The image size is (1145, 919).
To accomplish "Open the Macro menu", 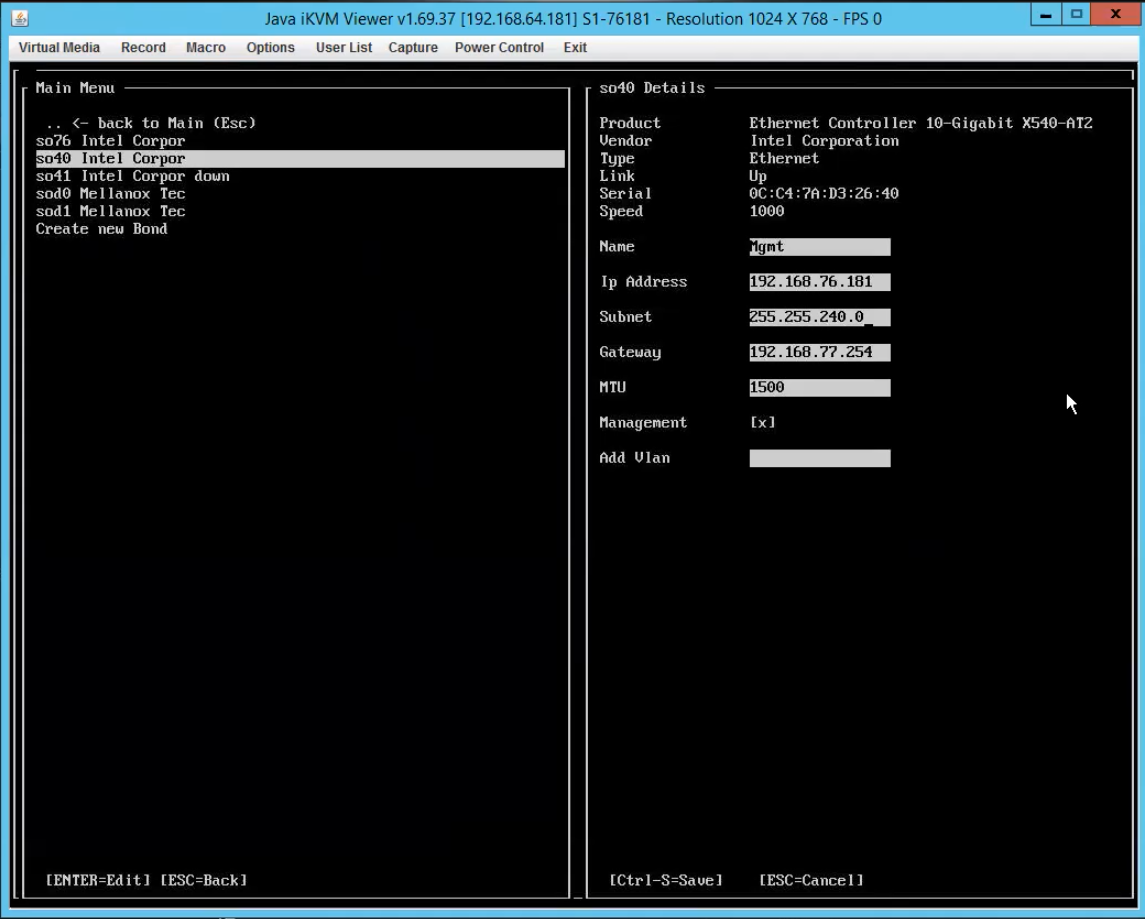I will coord(205,47).
